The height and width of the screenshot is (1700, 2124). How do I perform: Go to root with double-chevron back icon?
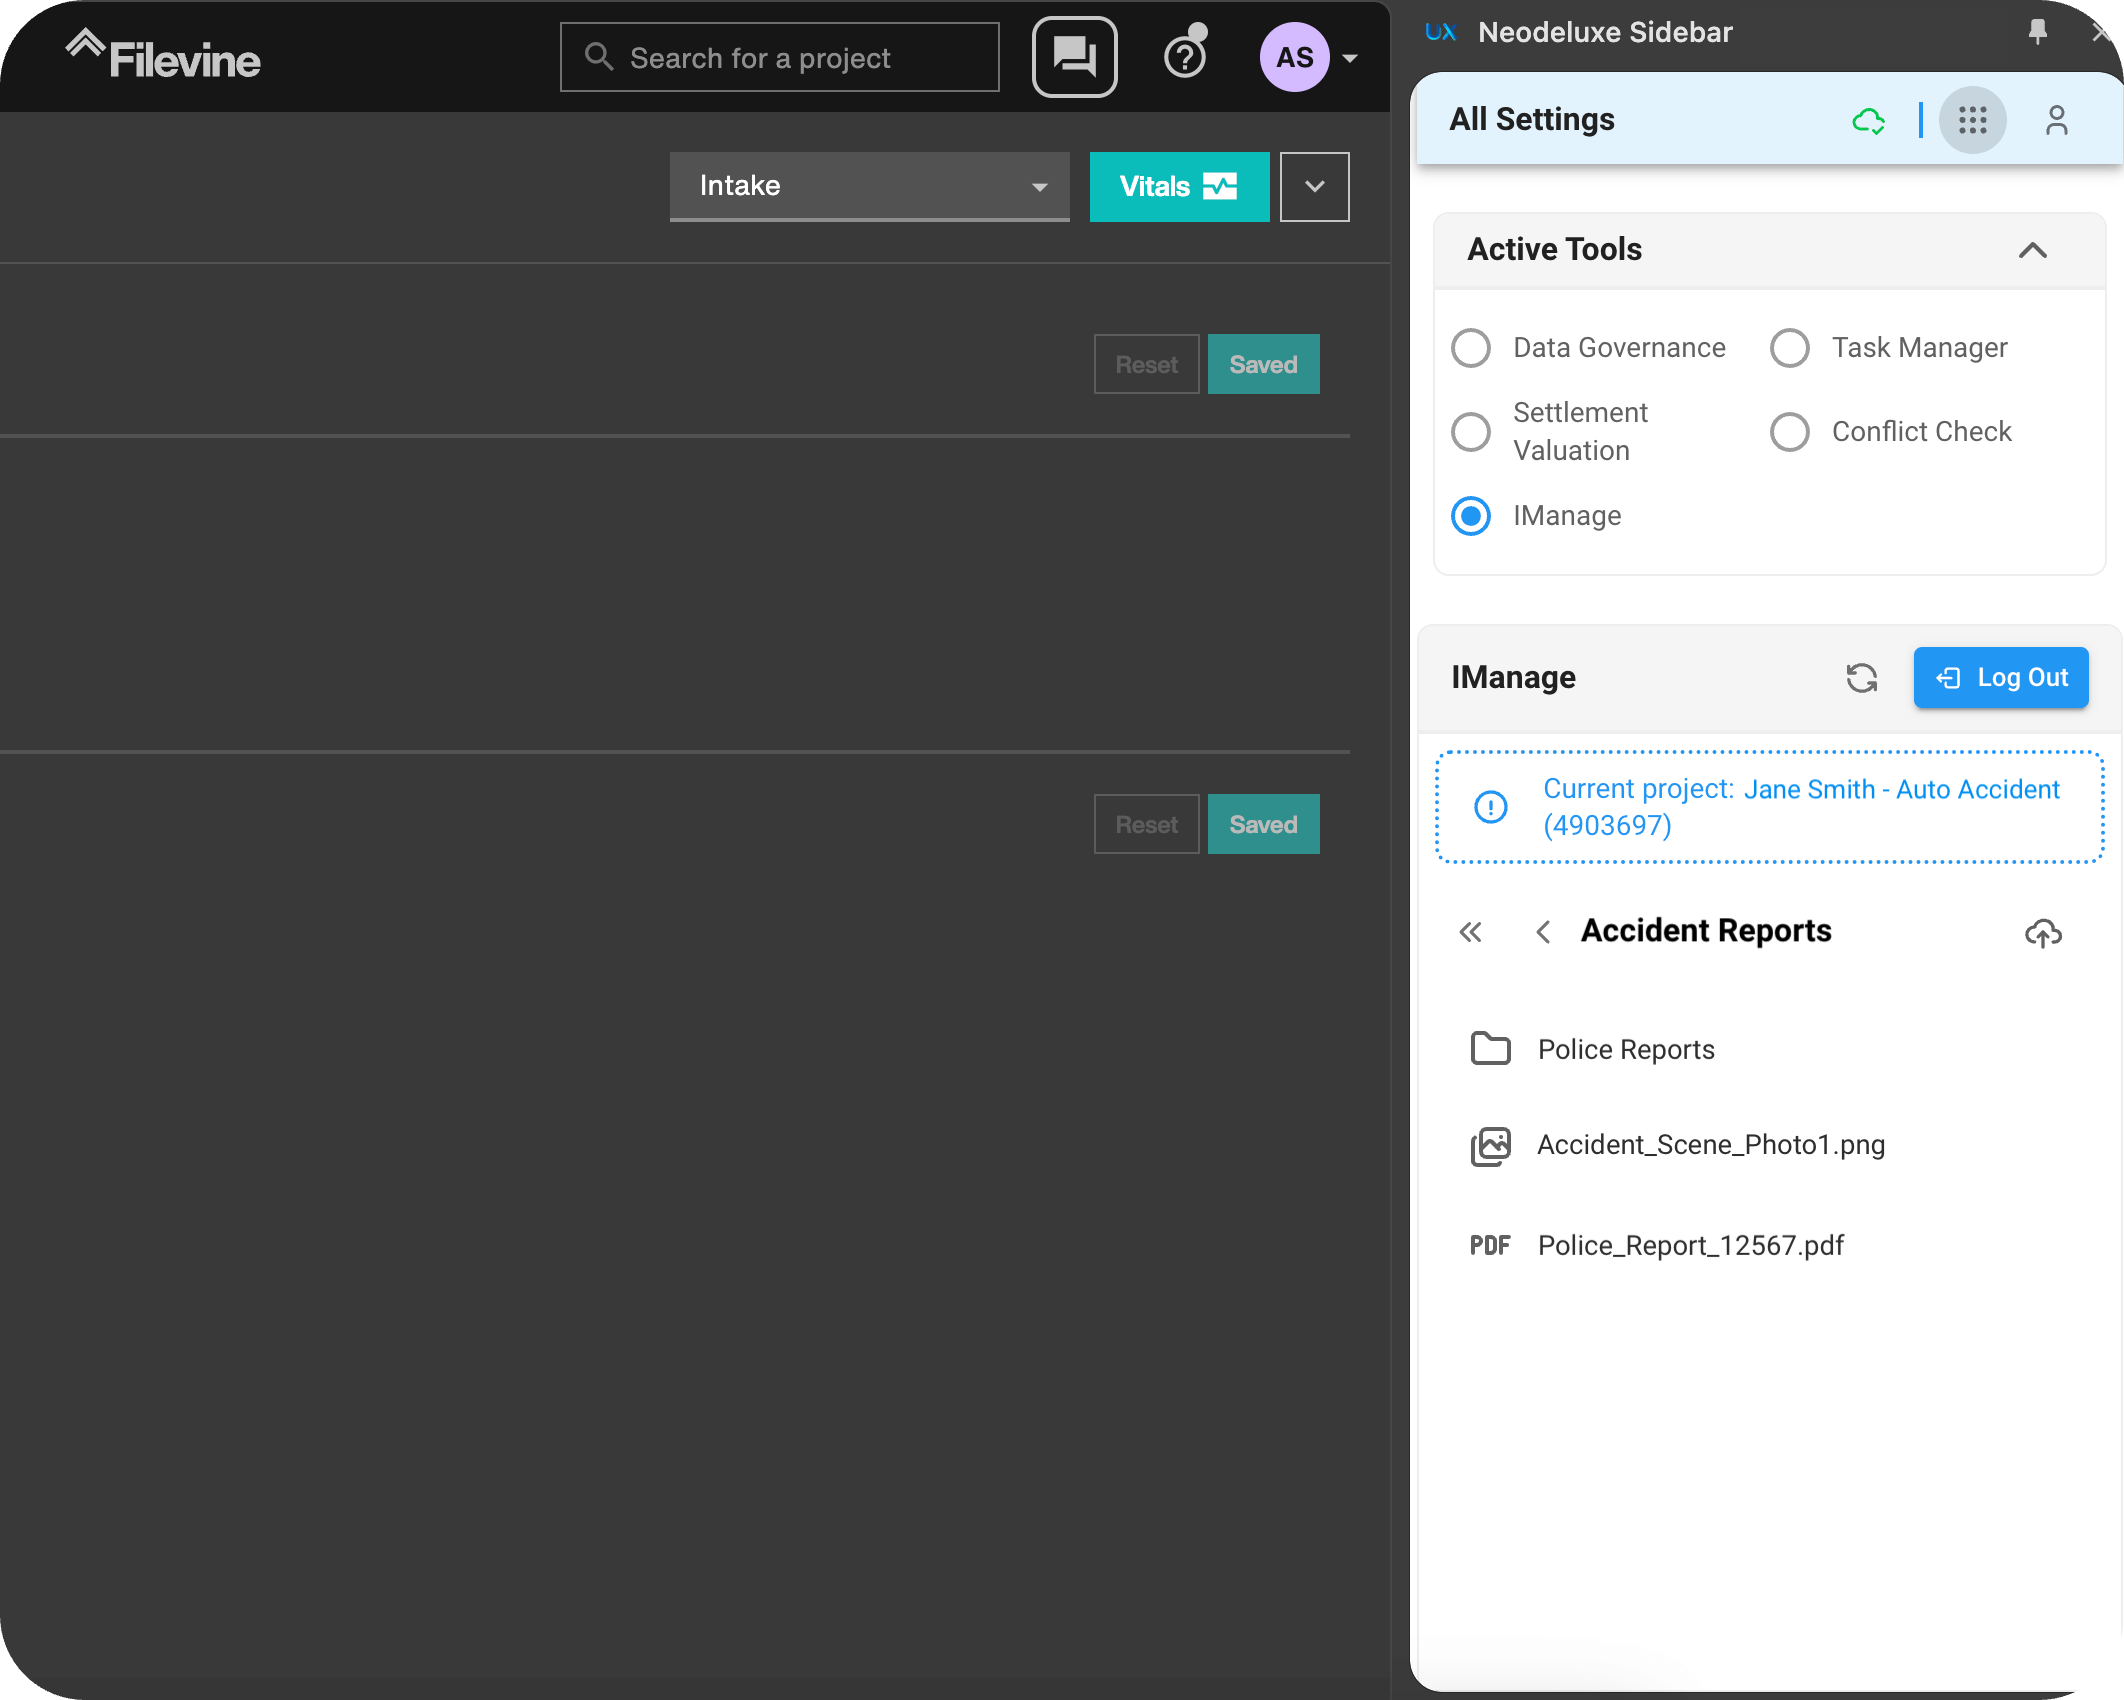[x=1470, y=932]
